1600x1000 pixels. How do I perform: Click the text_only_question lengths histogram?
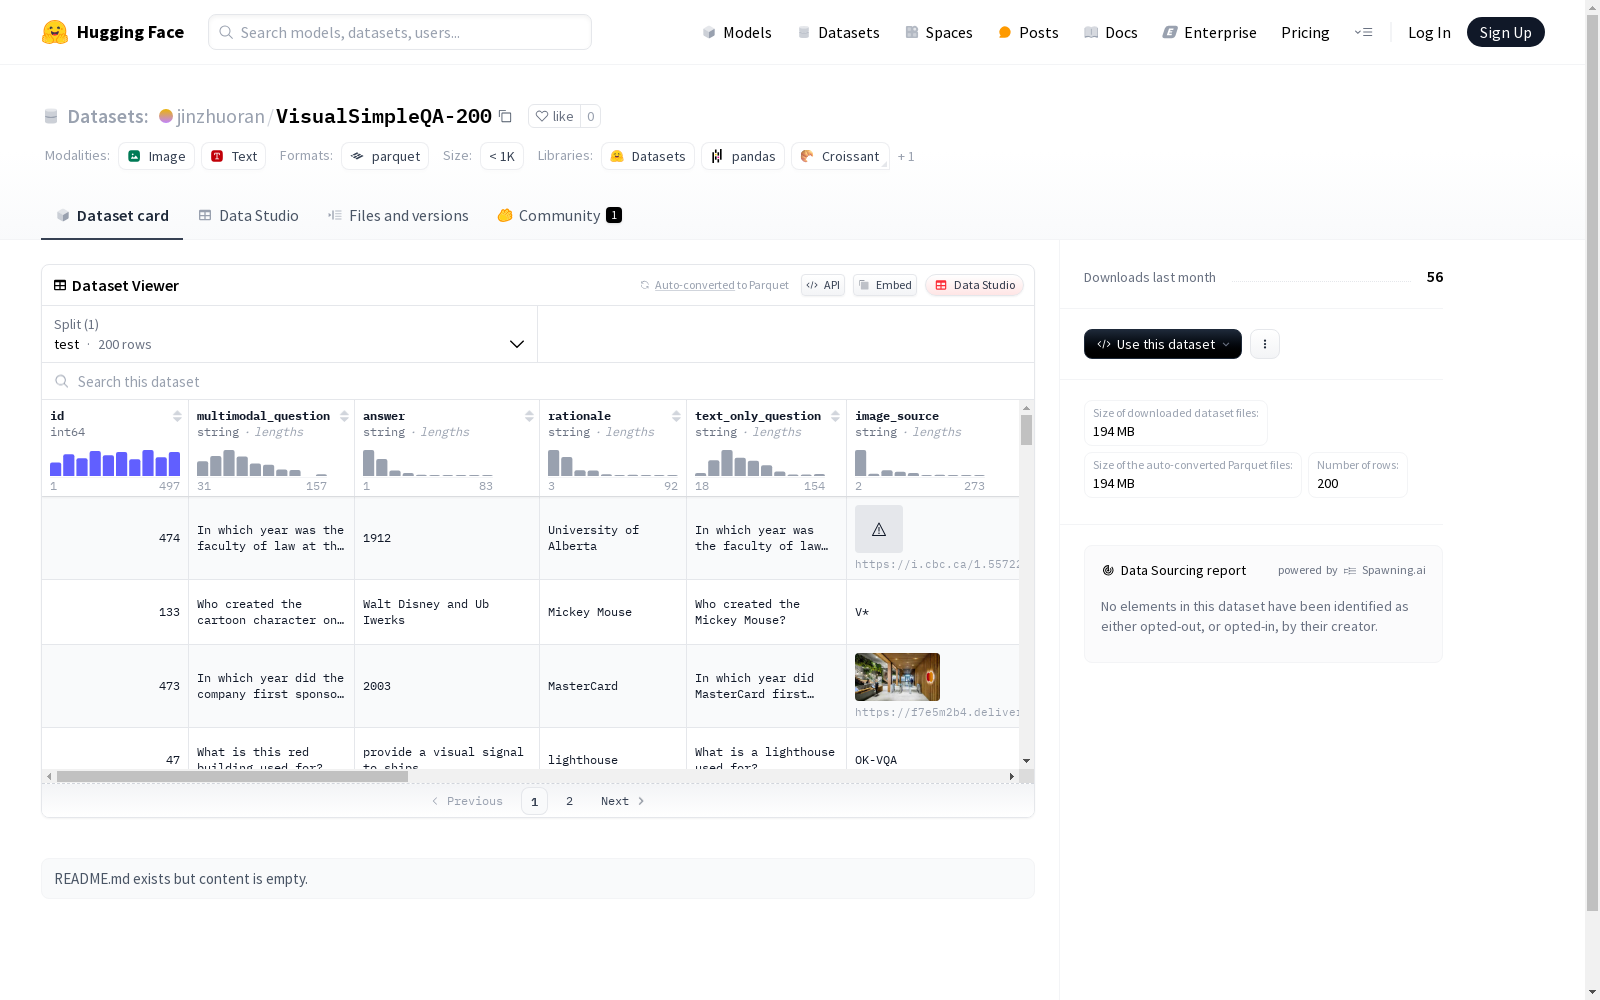[x=760, y=463]
